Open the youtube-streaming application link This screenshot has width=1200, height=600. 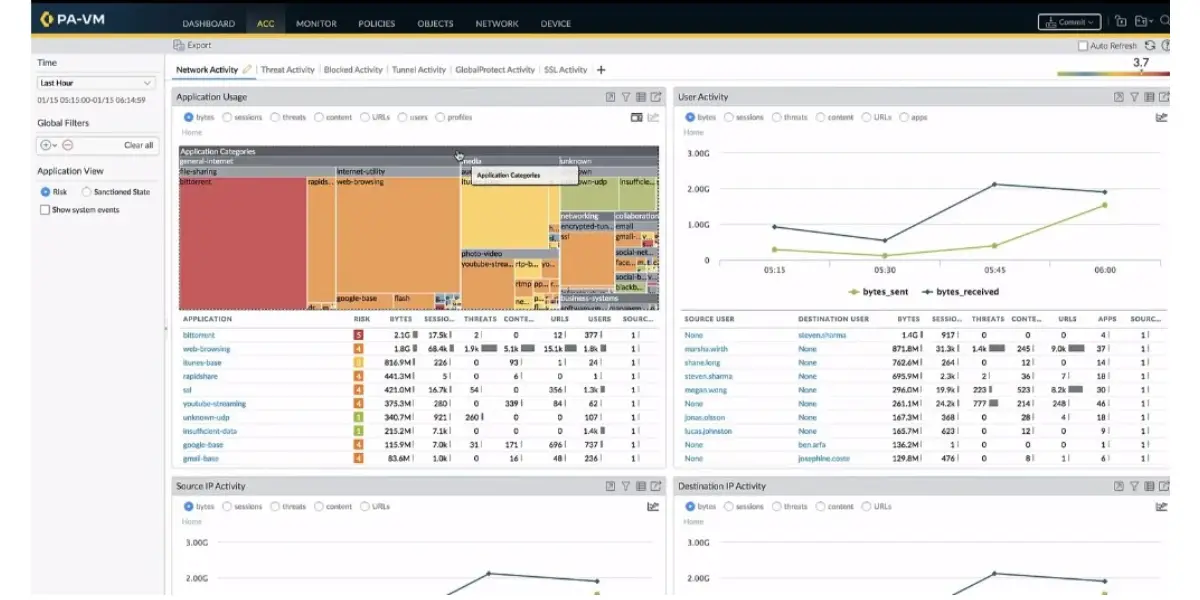coord(214,404)
